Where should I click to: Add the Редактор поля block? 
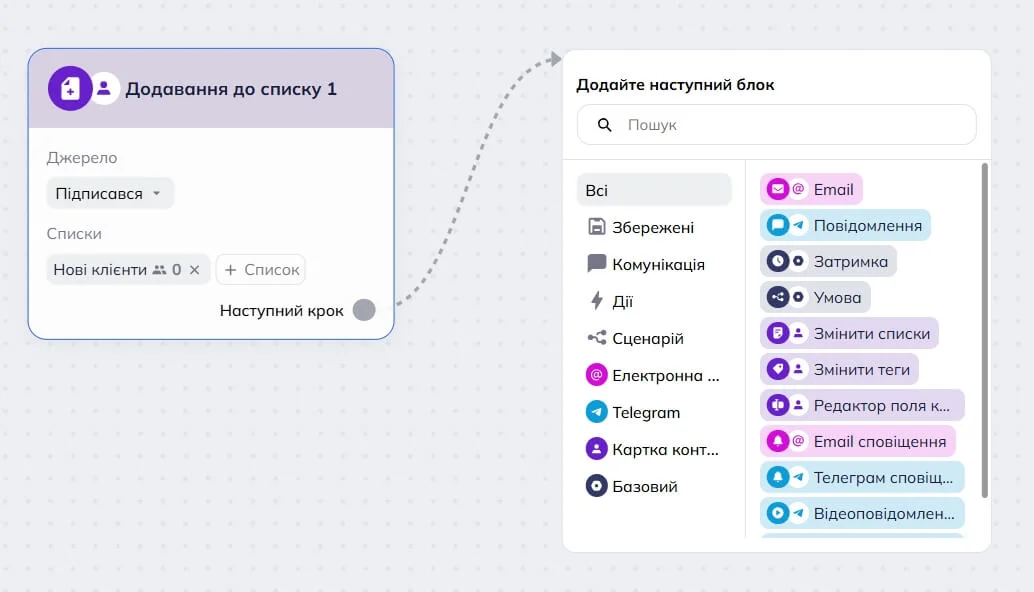[x=863, y=405]
